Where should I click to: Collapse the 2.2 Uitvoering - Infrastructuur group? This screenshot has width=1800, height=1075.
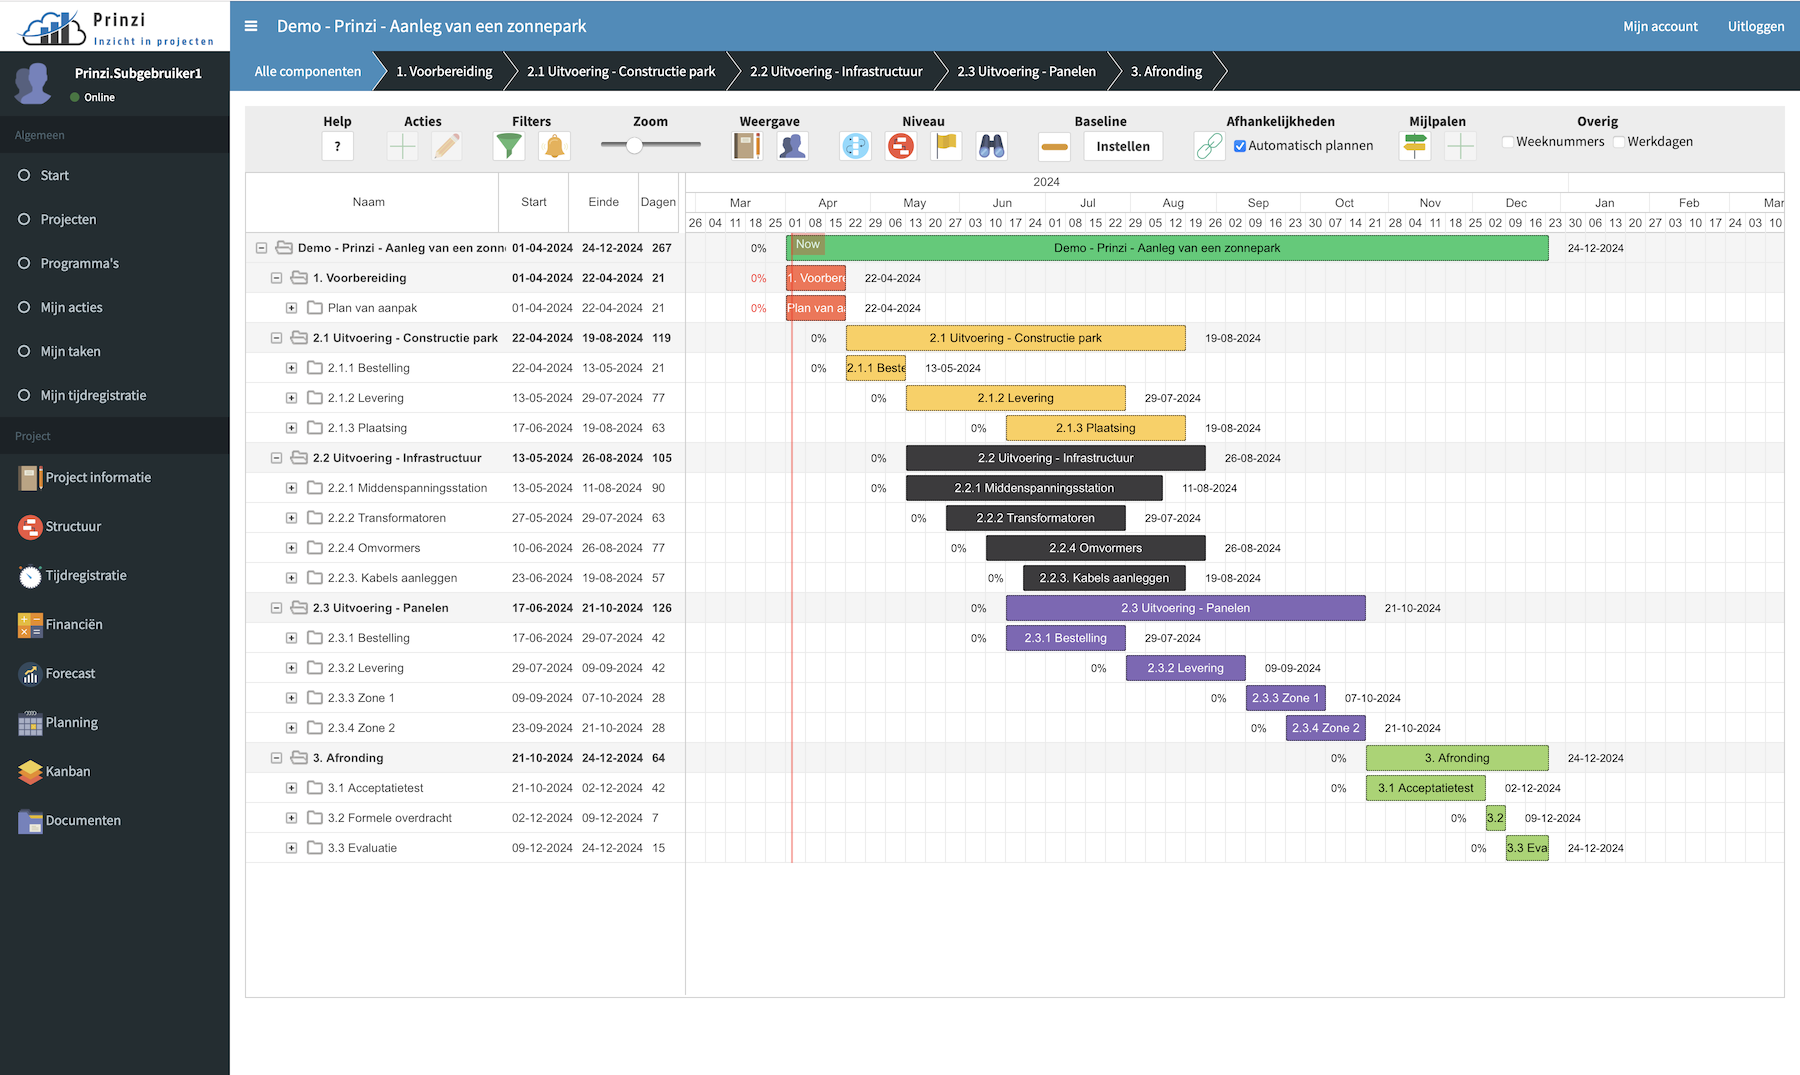276,458
